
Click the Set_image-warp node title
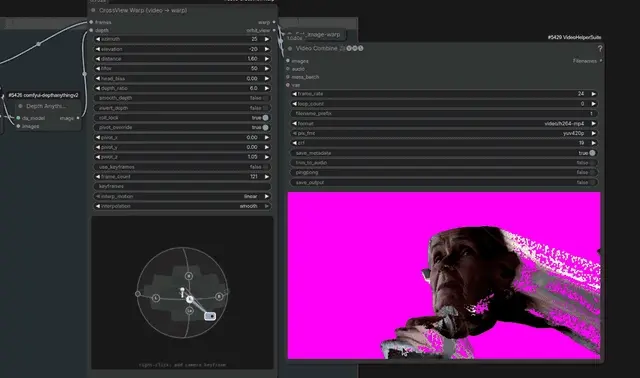[x=318, y=35]
